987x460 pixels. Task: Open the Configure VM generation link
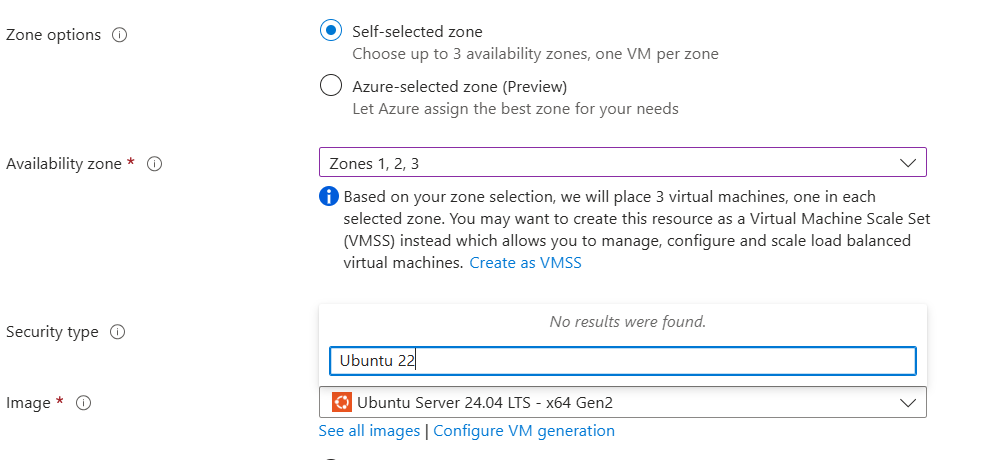tap(524, 431)
